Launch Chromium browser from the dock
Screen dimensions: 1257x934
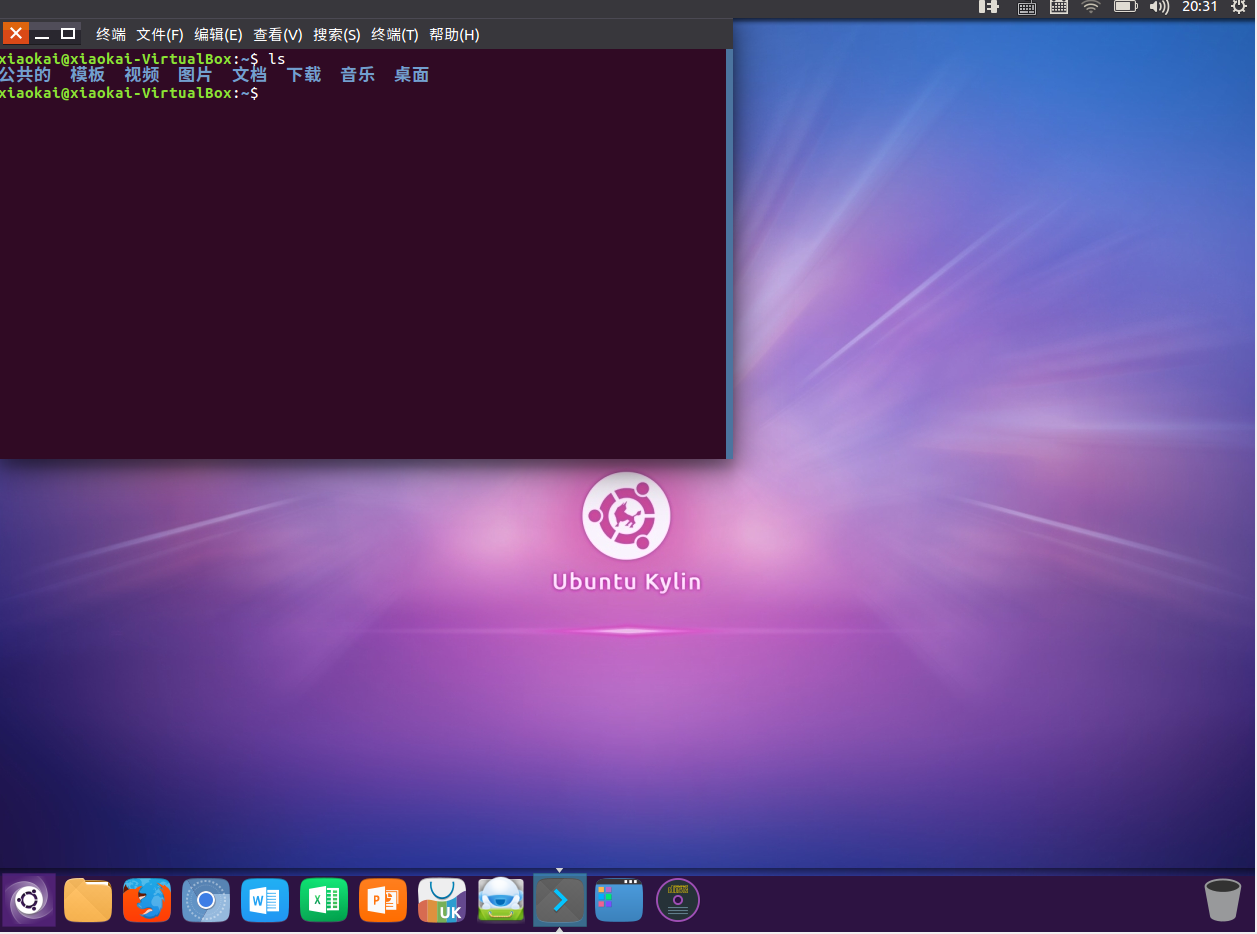(206, 900)
